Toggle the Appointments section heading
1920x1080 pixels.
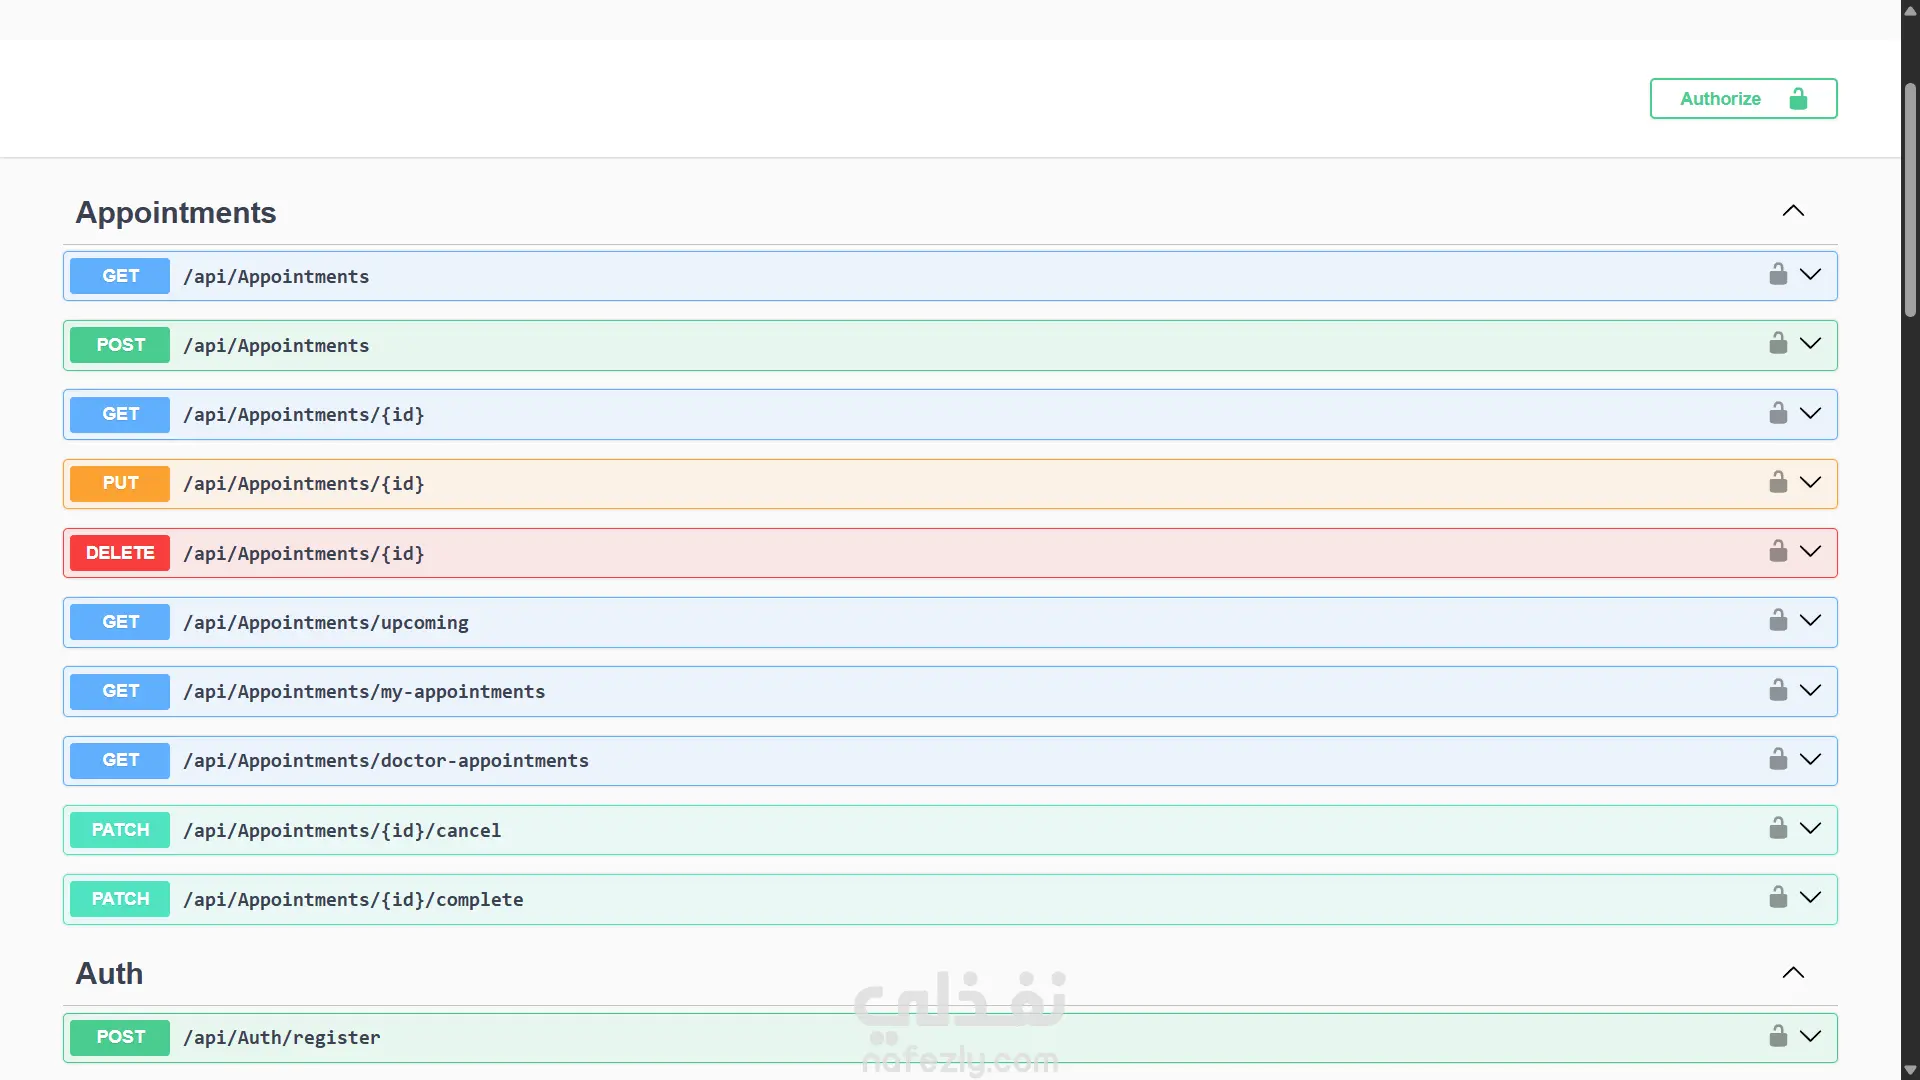[176, 213]
